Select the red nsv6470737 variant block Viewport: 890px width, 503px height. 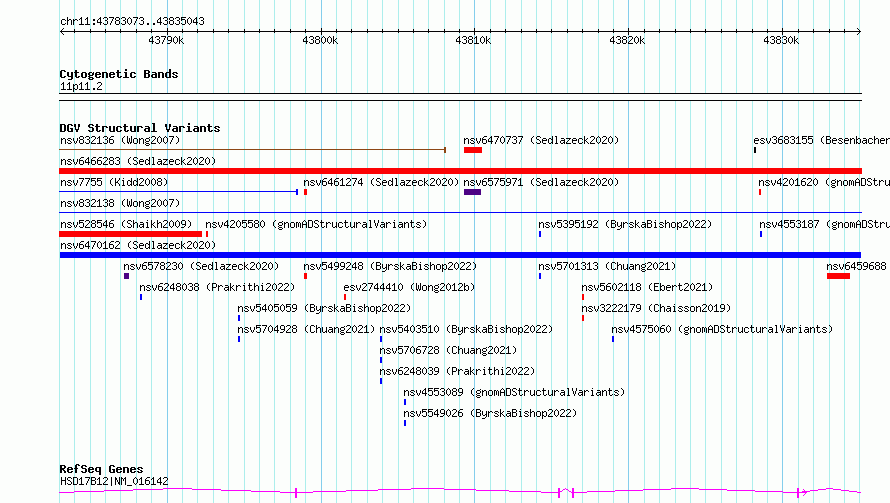point(473,150)
